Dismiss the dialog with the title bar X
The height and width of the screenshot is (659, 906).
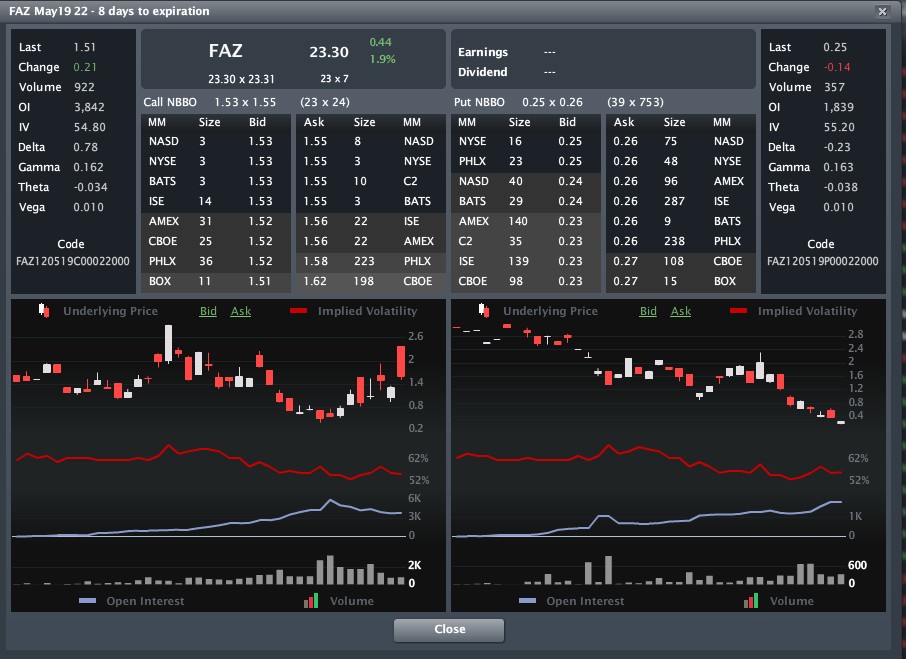pyautogui.click(x=881, y=11)
